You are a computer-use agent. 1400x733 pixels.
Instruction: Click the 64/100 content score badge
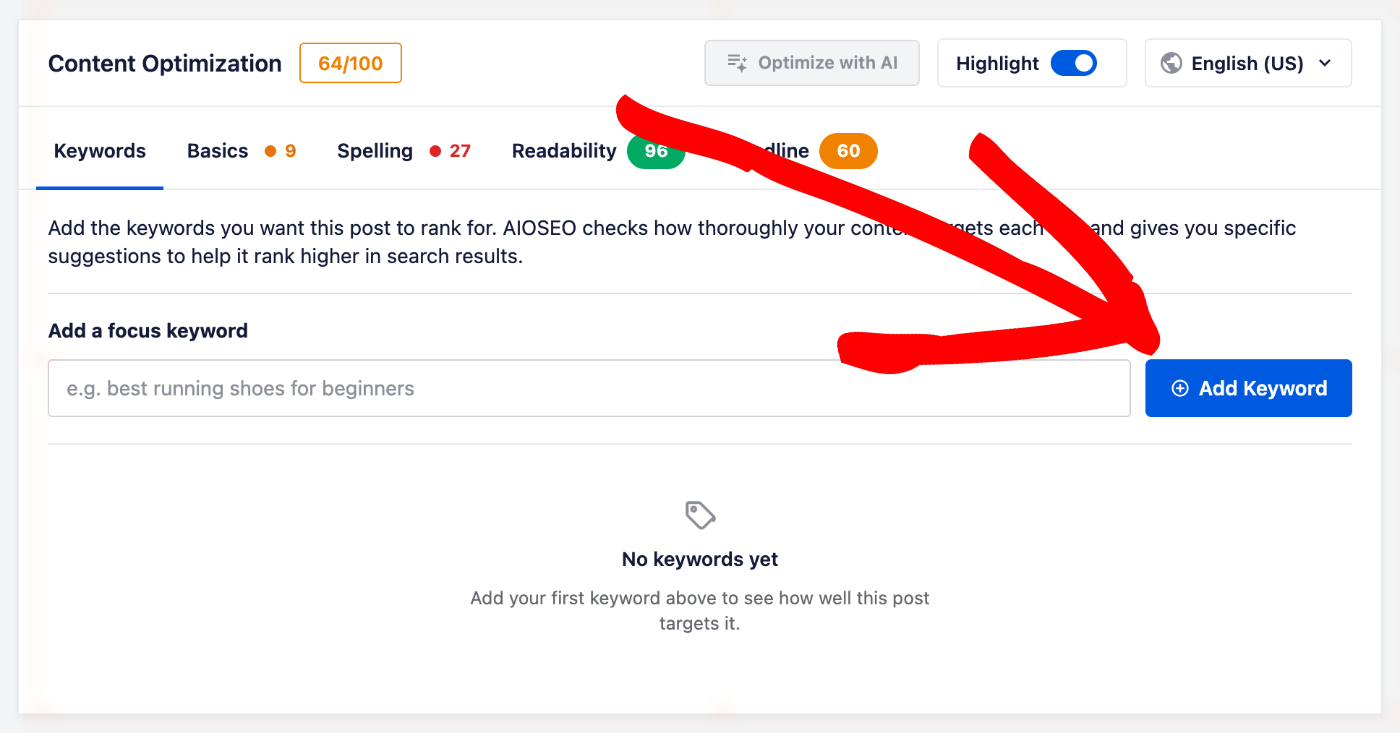[351, 63]
